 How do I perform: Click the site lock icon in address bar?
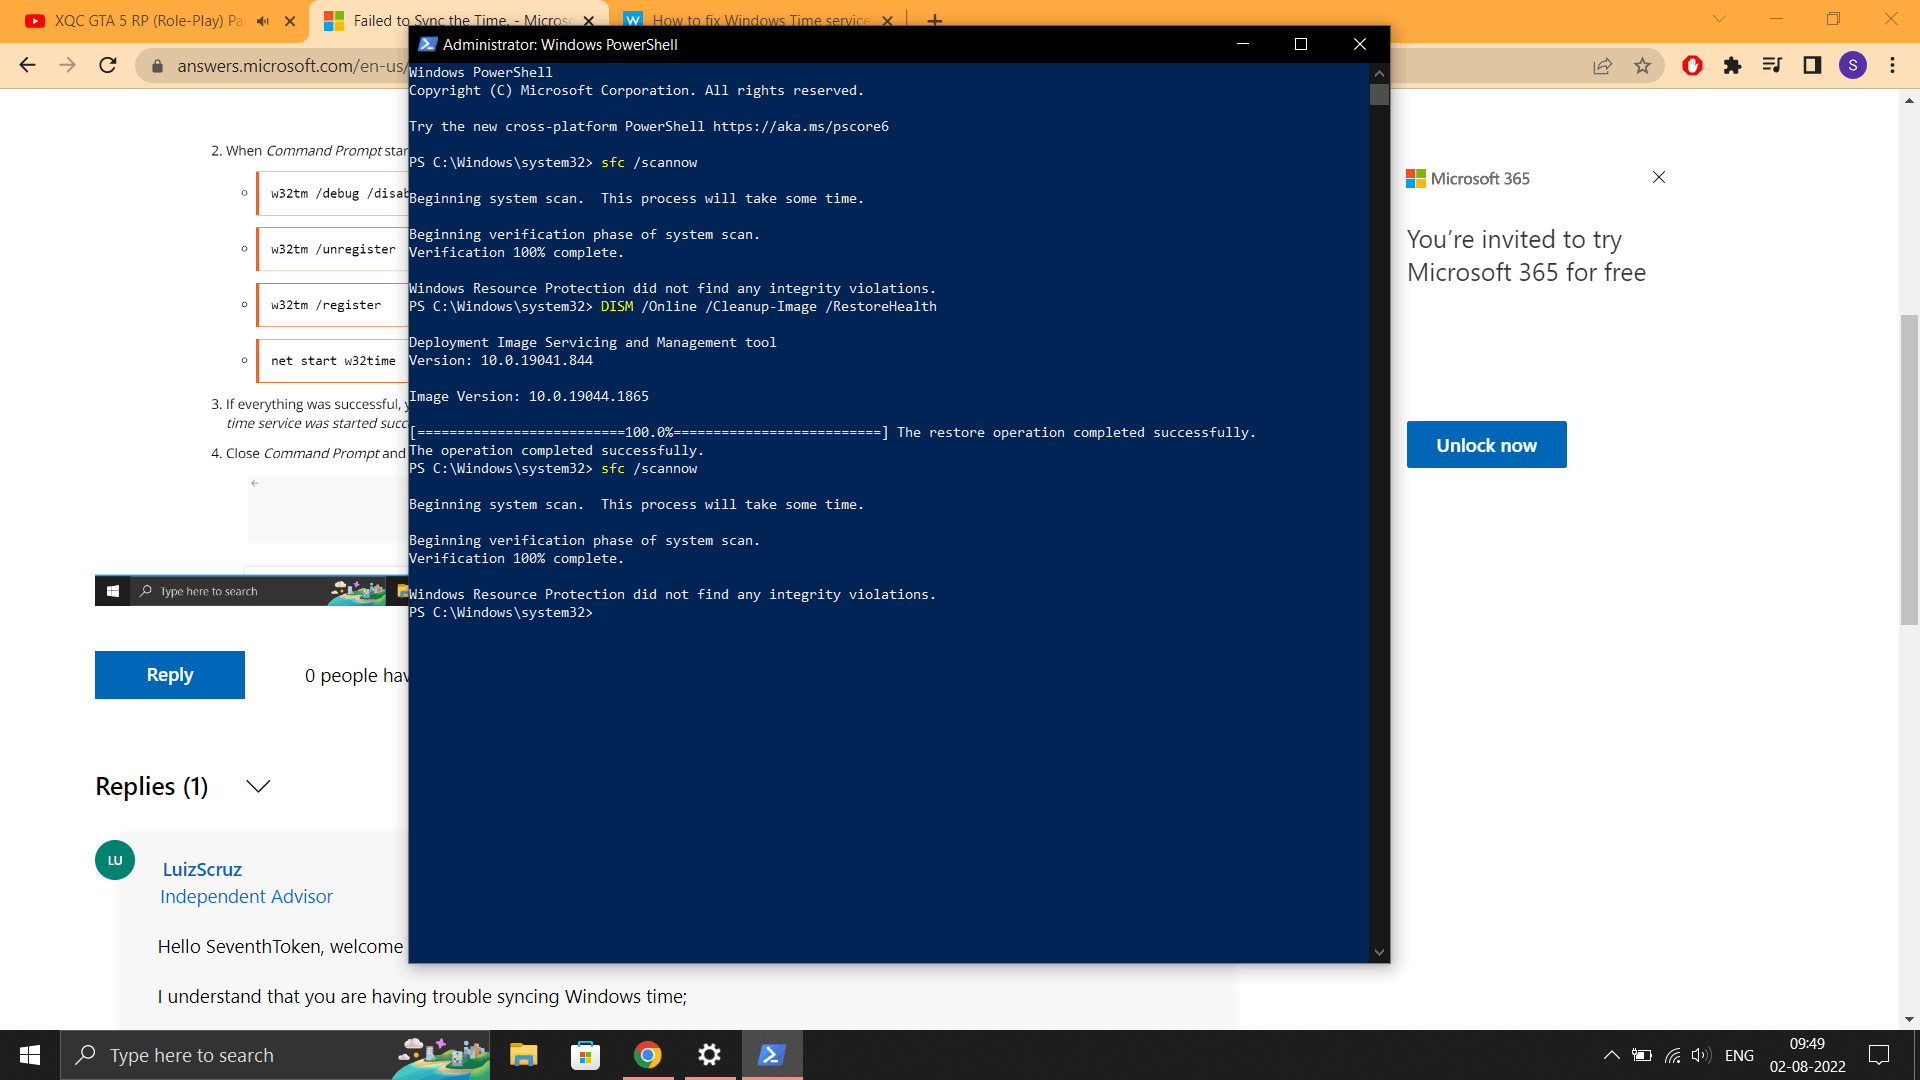click(x=157, y=66)
